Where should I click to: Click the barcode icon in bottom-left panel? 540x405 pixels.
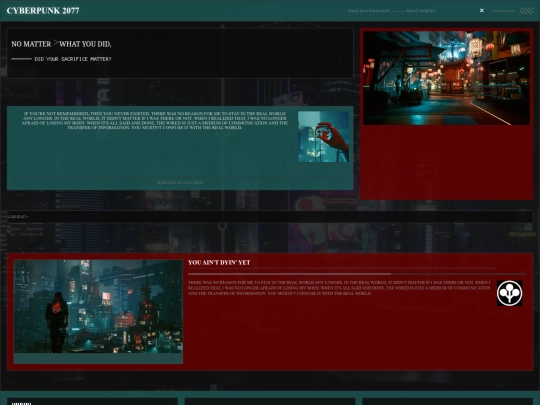[22, 403]
